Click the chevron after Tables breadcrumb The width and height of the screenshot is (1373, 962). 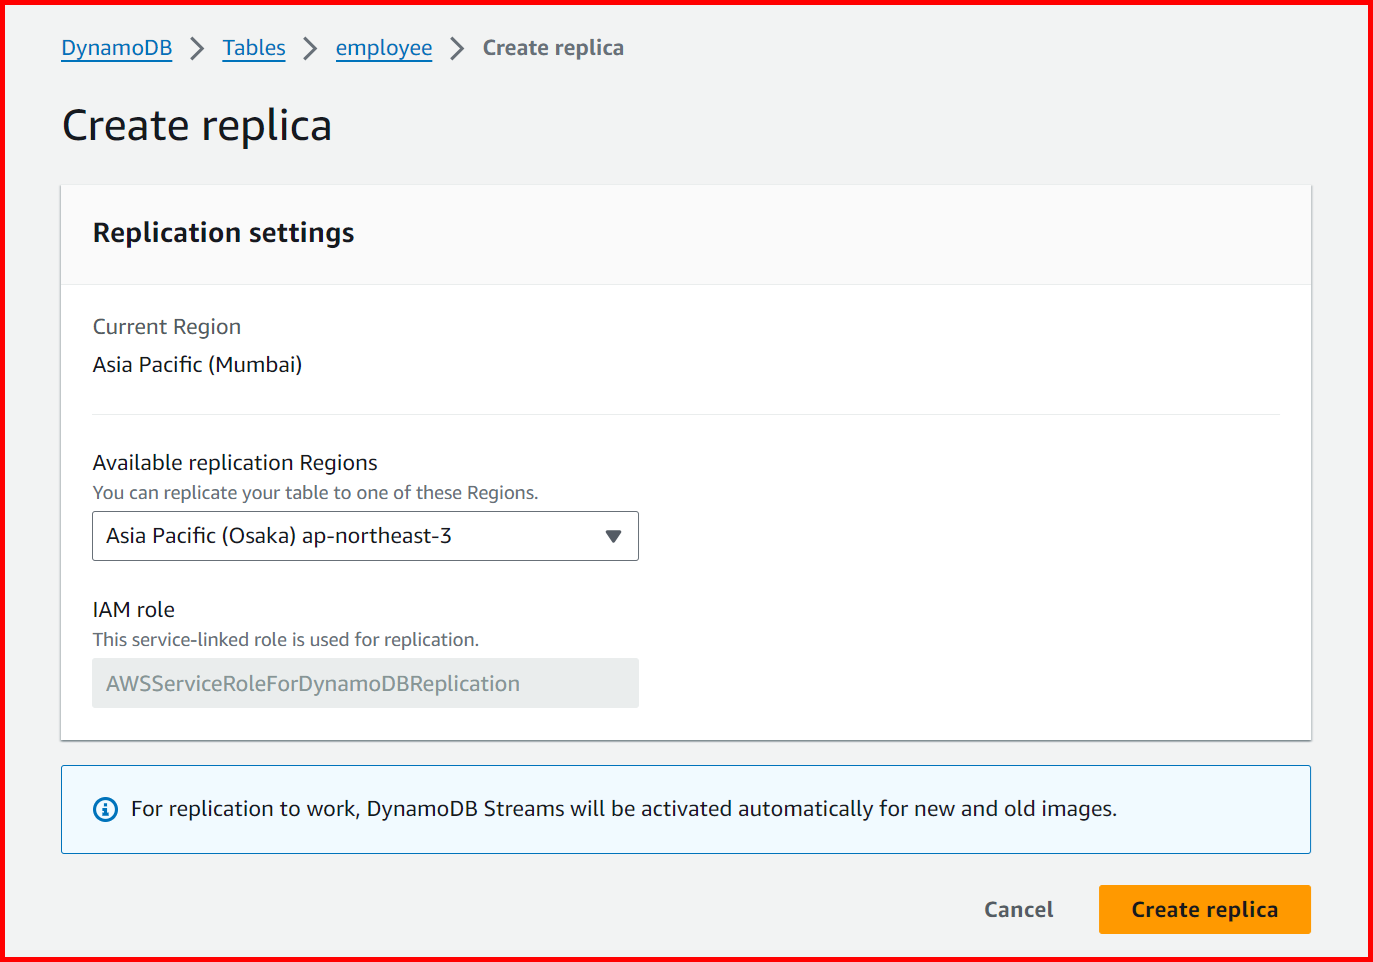tap(310, 47)
